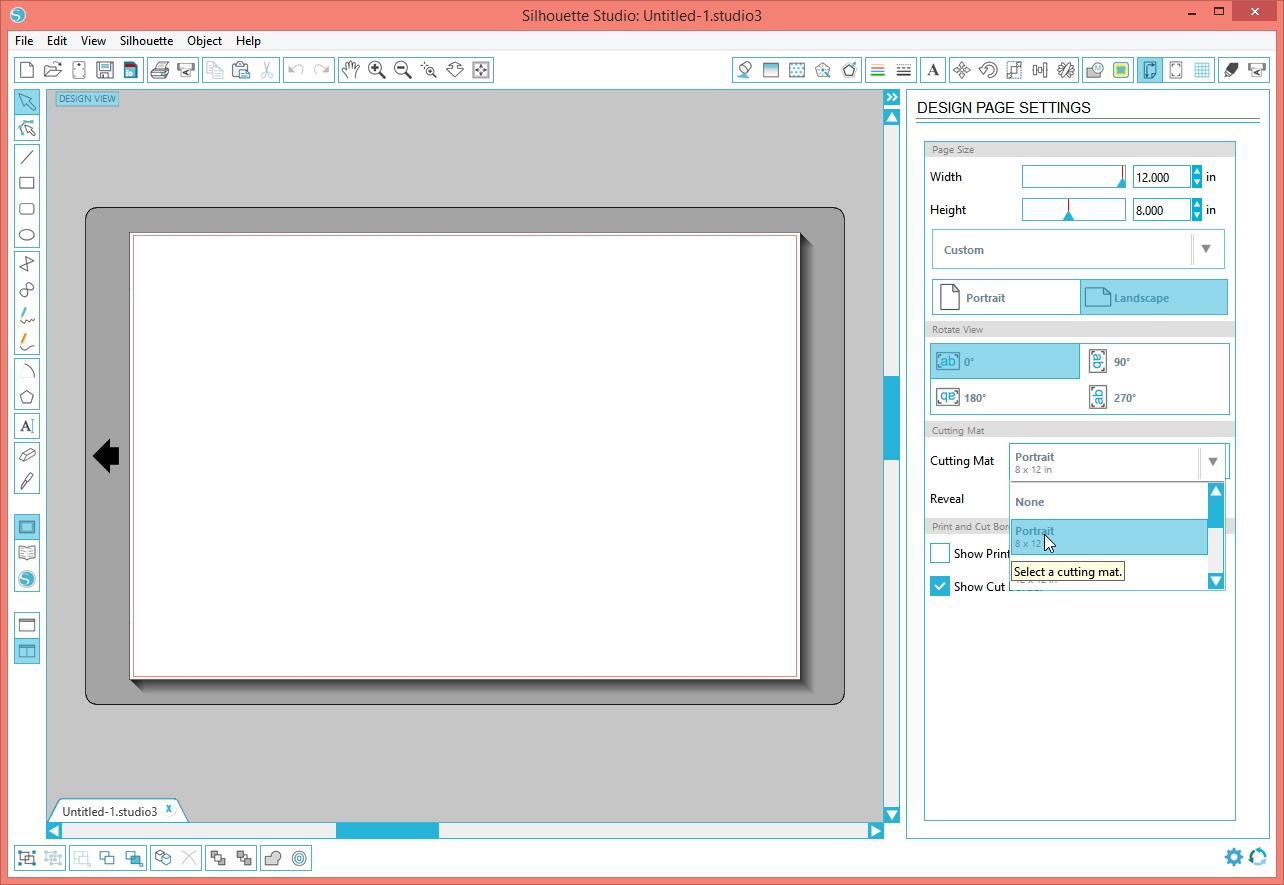
Task: Open the Move panel icon
Action: [962, 70]
